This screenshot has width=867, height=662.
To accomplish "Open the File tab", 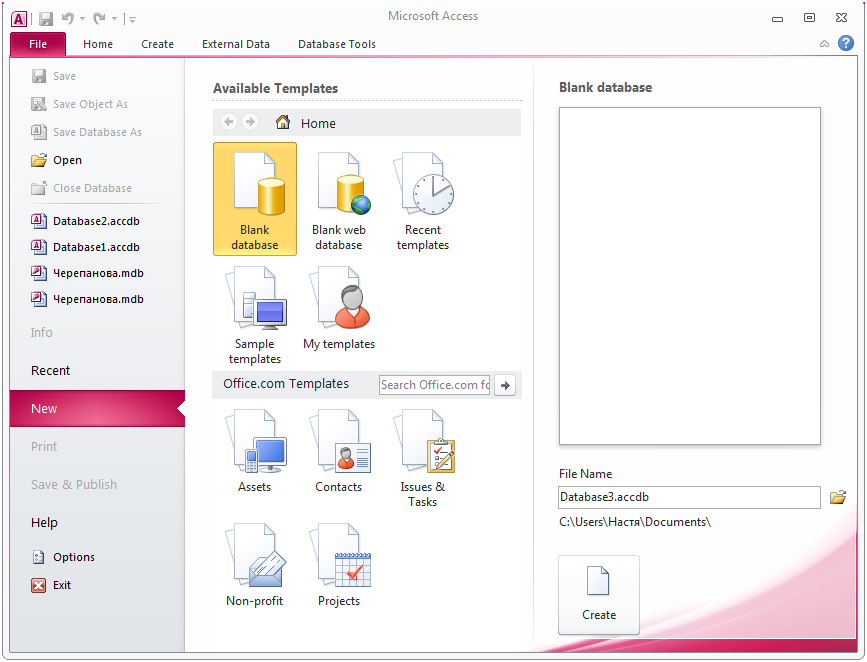I will [x=38, y=44].
